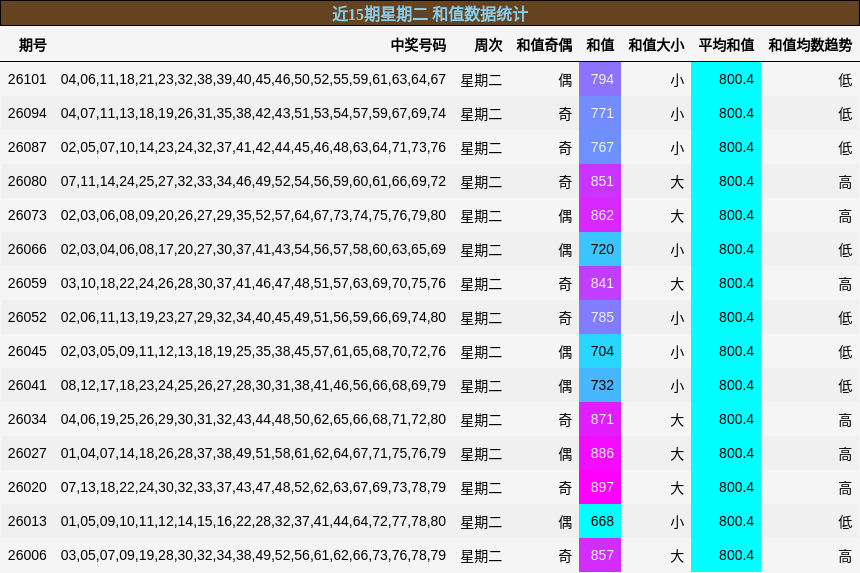Image resolution: width=860 pixels, height=573 pixels.
Task: Select period number 26059
Action: coord(27,283)
